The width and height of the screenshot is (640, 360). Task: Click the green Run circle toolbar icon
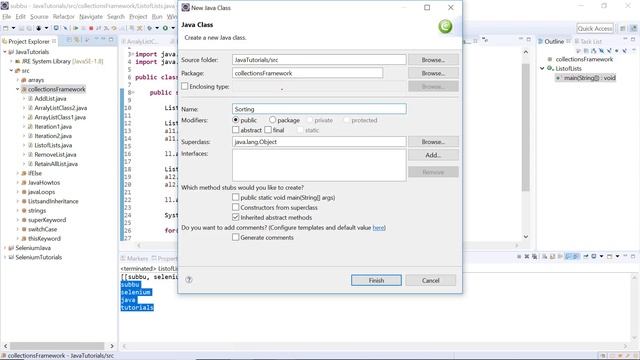click(166, 28)
